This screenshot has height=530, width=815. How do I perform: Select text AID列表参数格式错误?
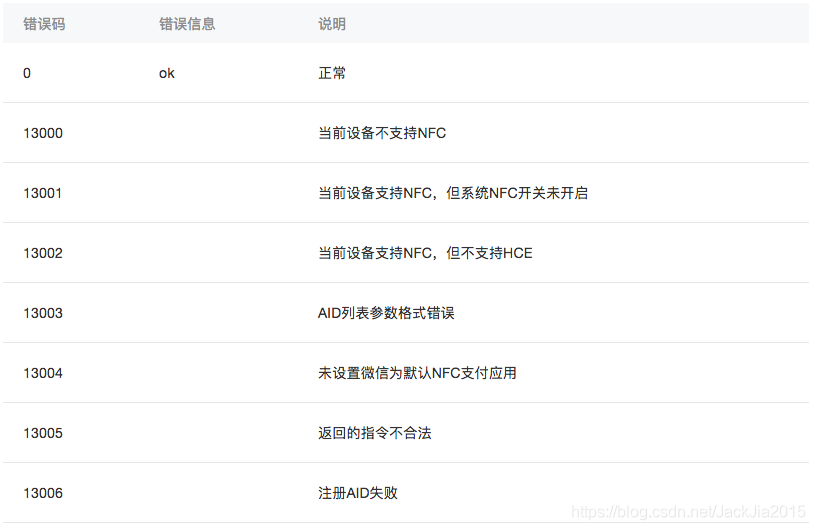(386, 313)
